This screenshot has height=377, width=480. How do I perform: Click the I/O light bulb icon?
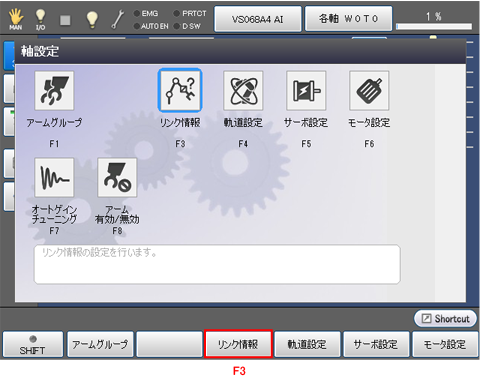[40, 19]
